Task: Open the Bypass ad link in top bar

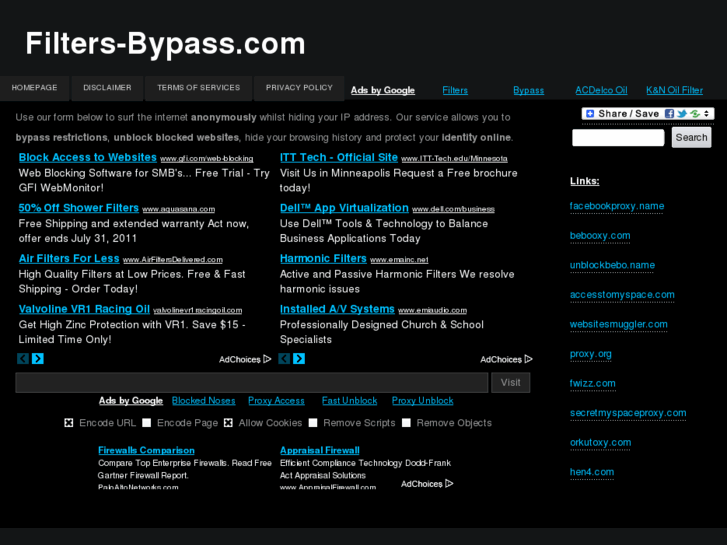Action: tap(529, 90)
